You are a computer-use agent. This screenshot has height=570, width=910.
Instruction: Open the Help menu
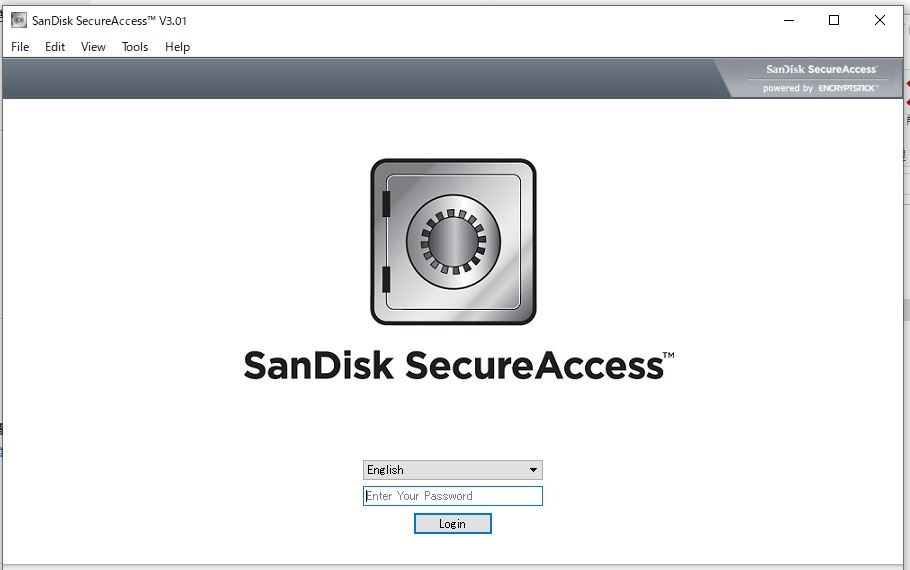177,47
